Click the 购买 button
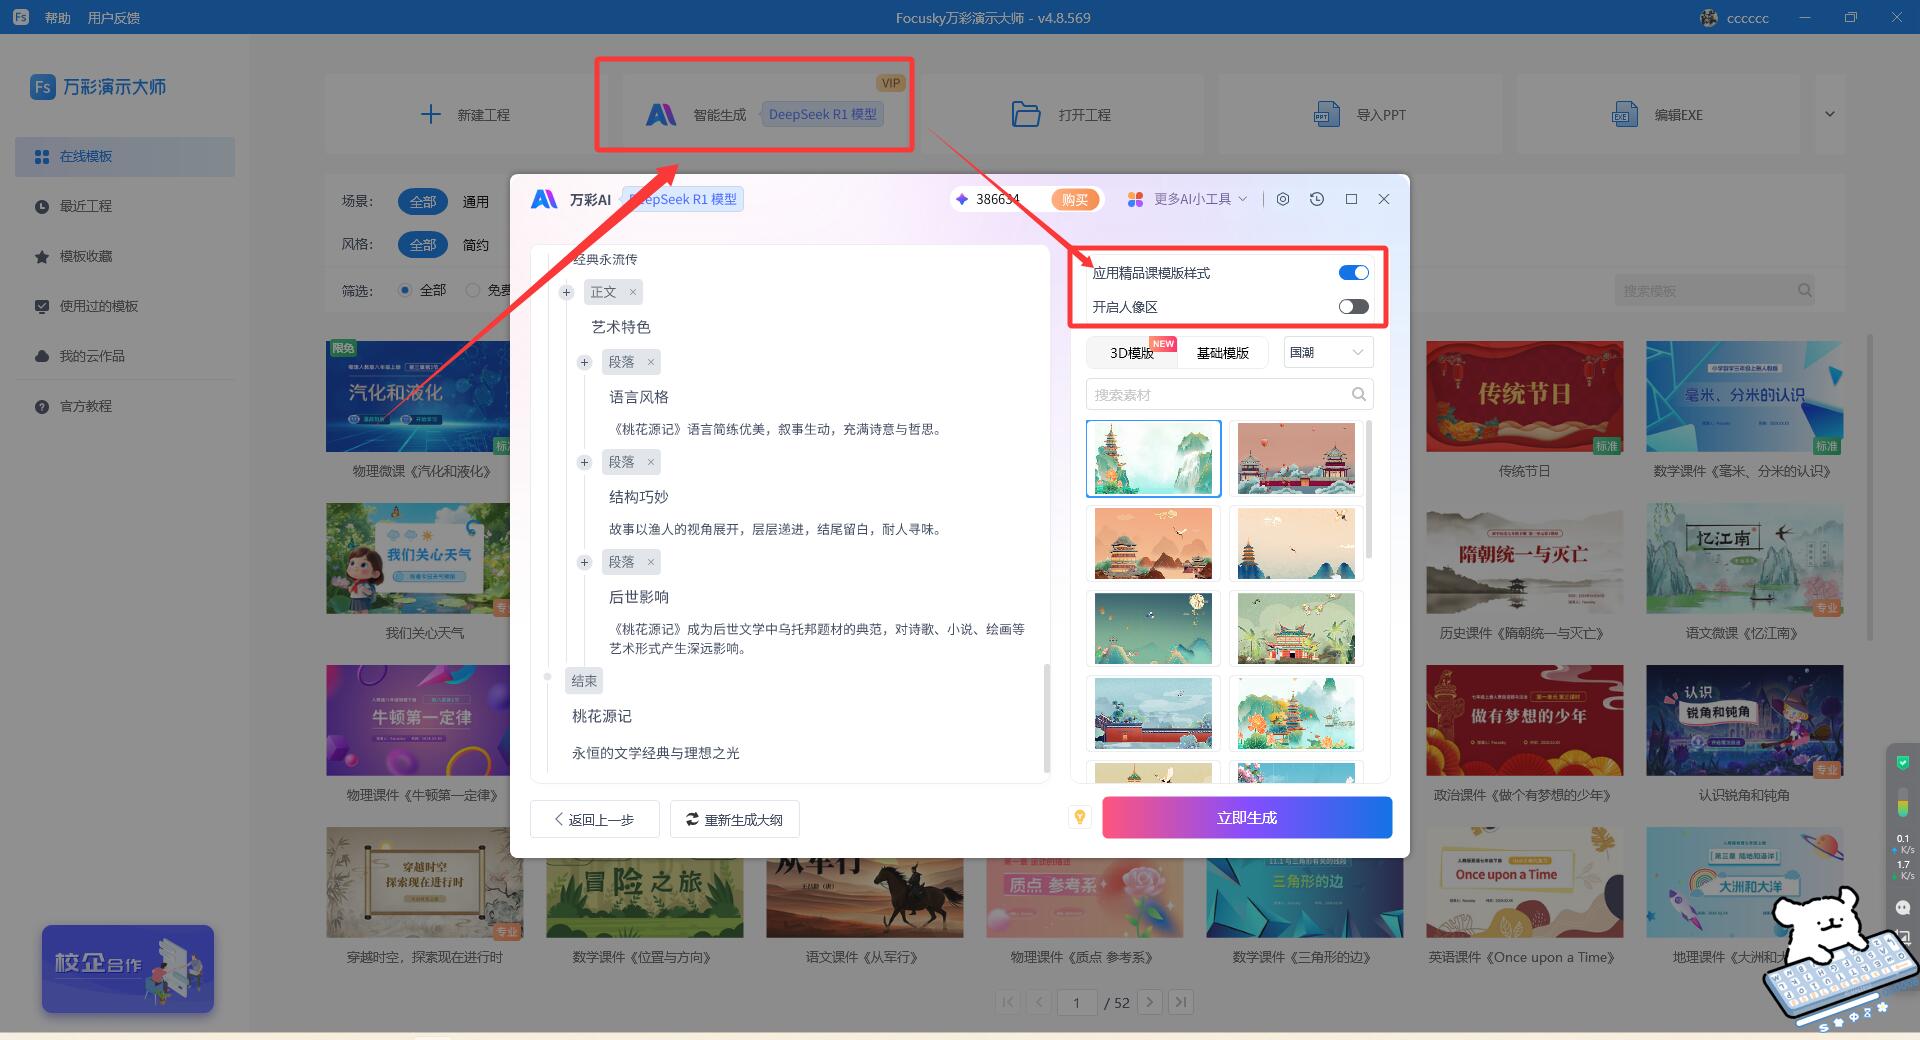The height and width of the screenshot is (1040, 1920). (x=1075, y=199)
